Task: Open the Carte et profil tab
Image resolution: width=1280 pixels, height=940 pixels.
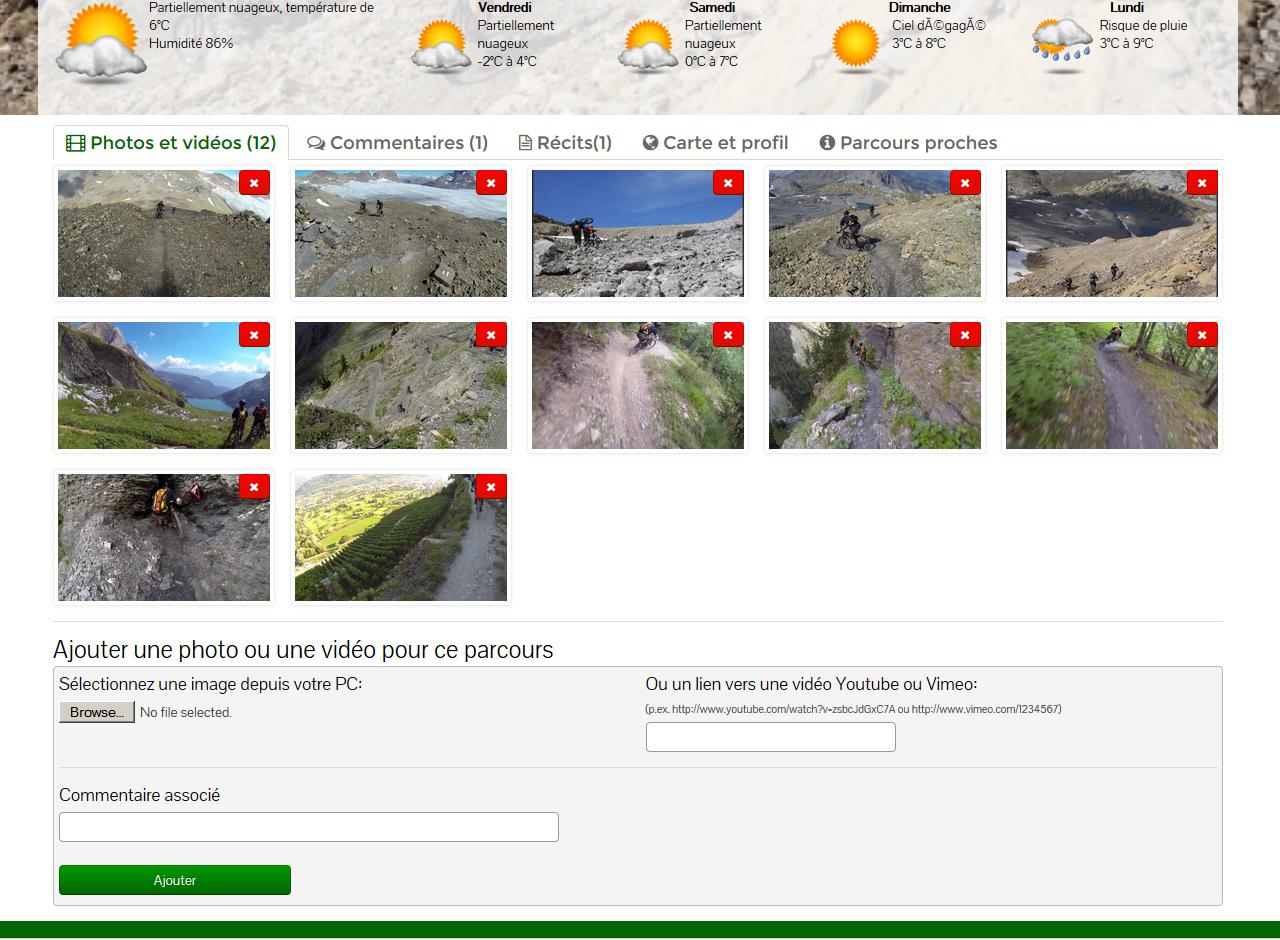Action: point(715,143)
